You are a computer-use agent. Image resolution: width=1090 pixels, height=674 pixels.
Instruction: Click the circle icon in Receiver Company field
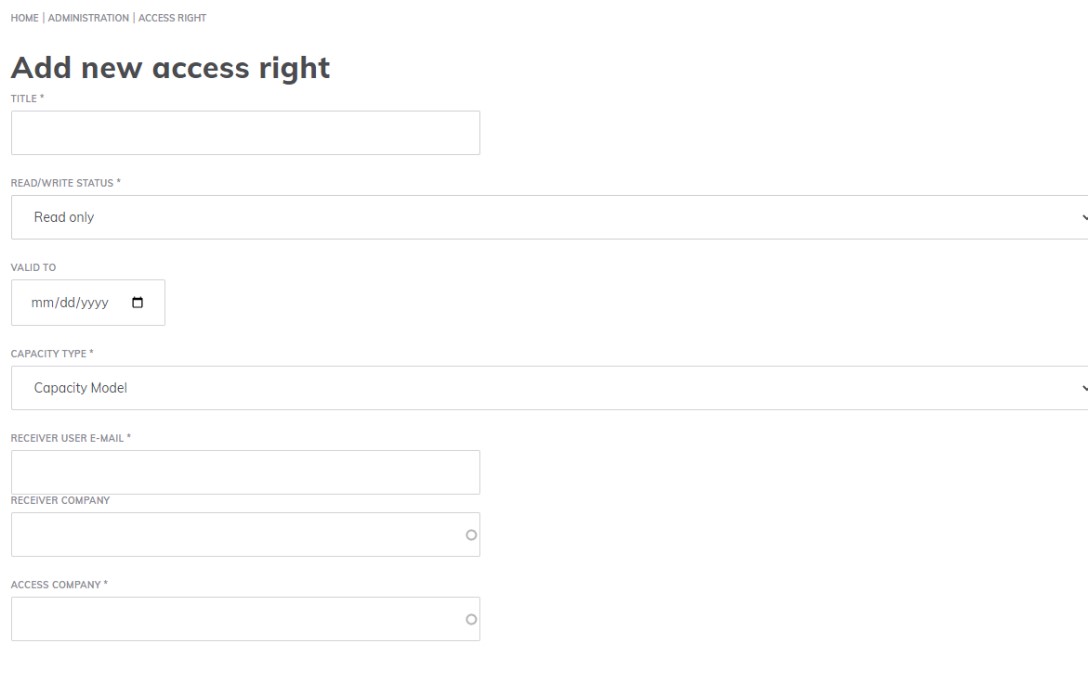click(470, 534)
